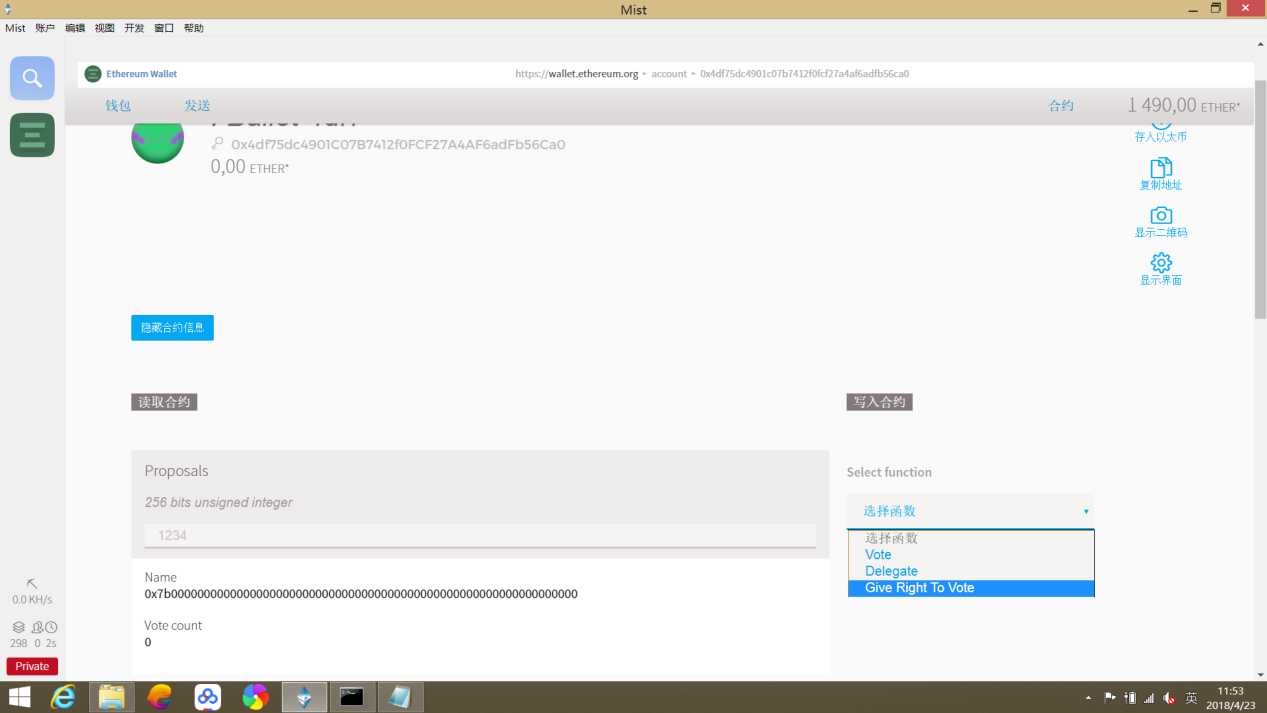
Task: Open the 窗口 menu
Action: [164, 28]
